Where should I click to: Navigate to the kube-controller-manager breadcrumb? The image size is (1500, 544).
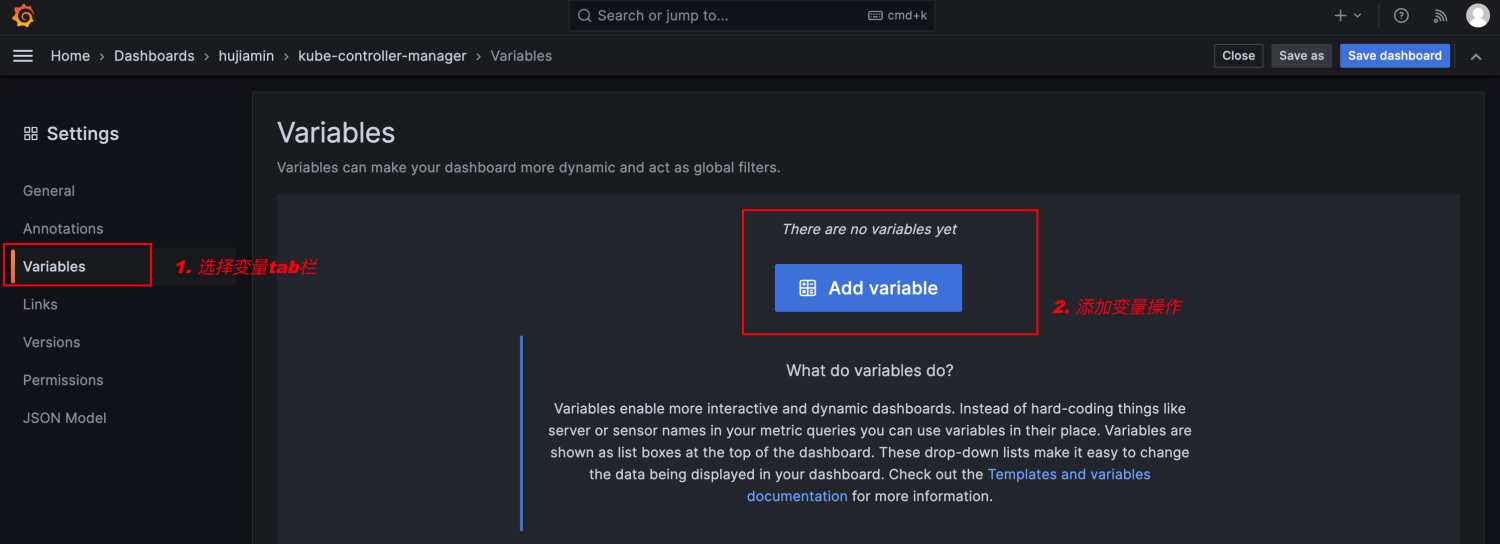(382, 56)
